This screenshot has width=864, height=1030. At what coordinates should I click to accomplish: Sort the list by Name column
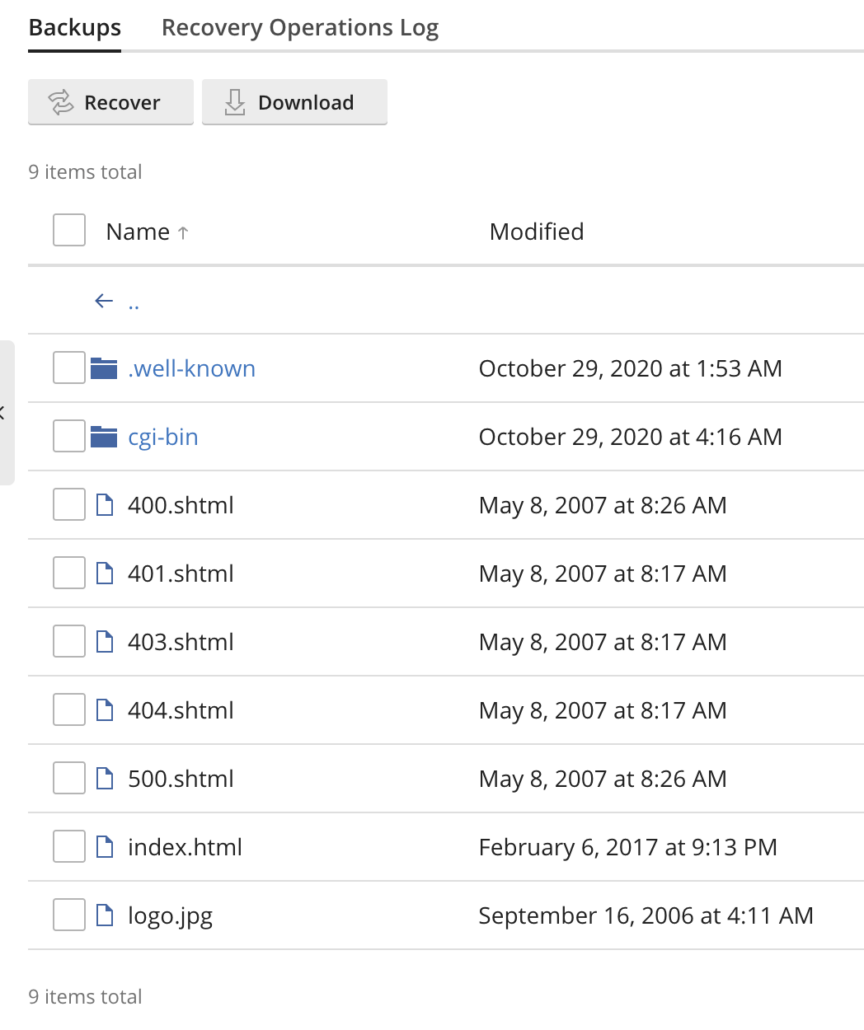click(147, 231)
